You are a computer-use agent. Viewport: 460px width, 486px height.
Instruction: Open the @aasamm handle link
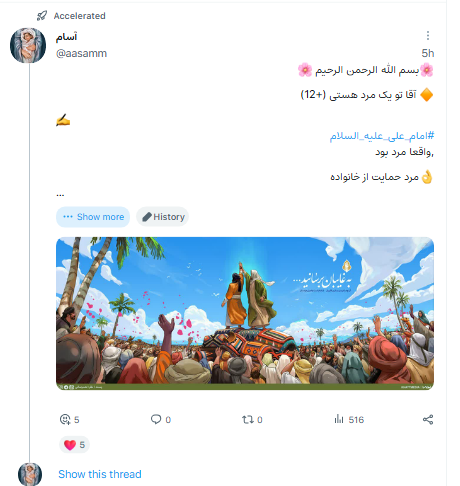tap(81, 53)
